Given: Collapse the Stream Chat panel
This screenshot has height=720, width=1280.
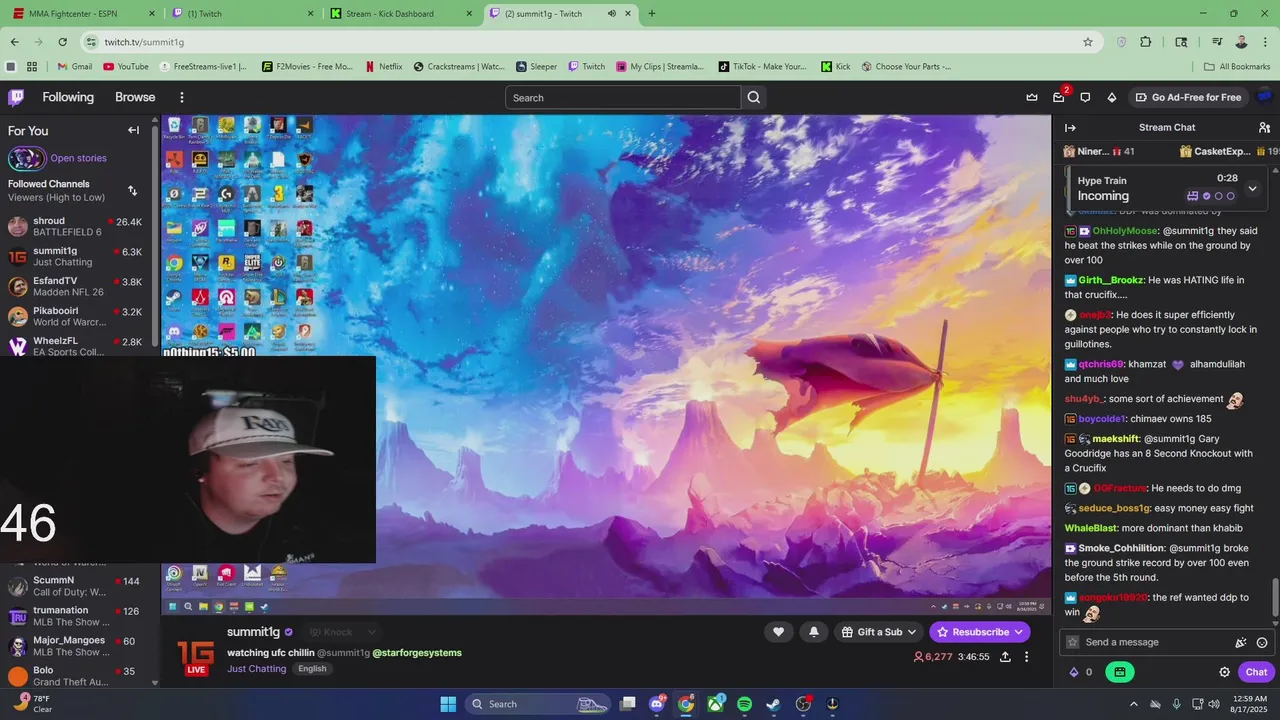Looking at the screenshot, I should (1070, 127).
